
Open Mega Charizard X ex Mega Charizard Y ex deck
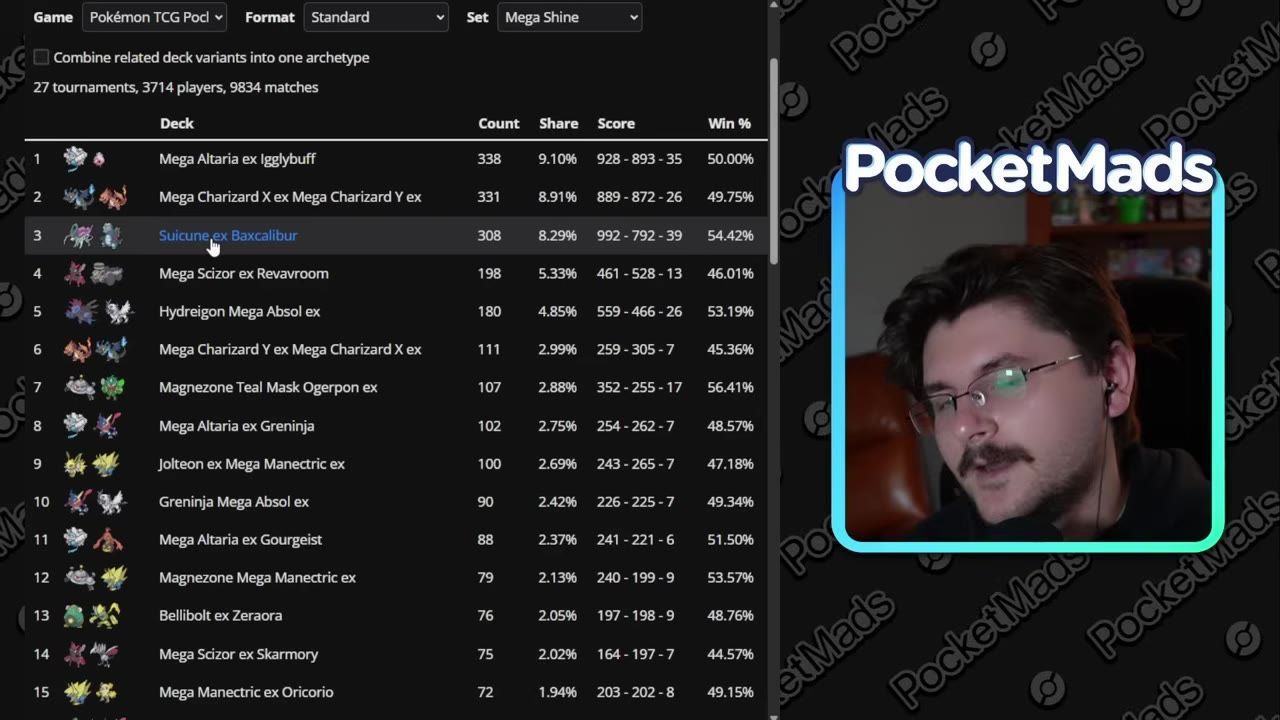tap(290, 197)
